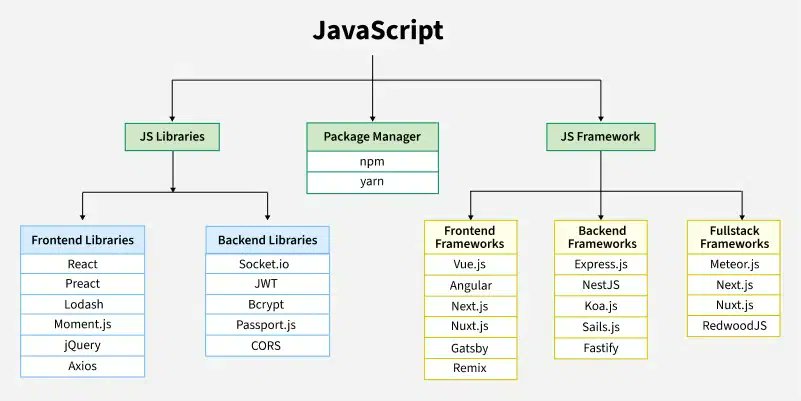Click Sails.js in Backend Frameworks
Screen dimensions: 801x401
pyautogui.click(x=601, y=327)
